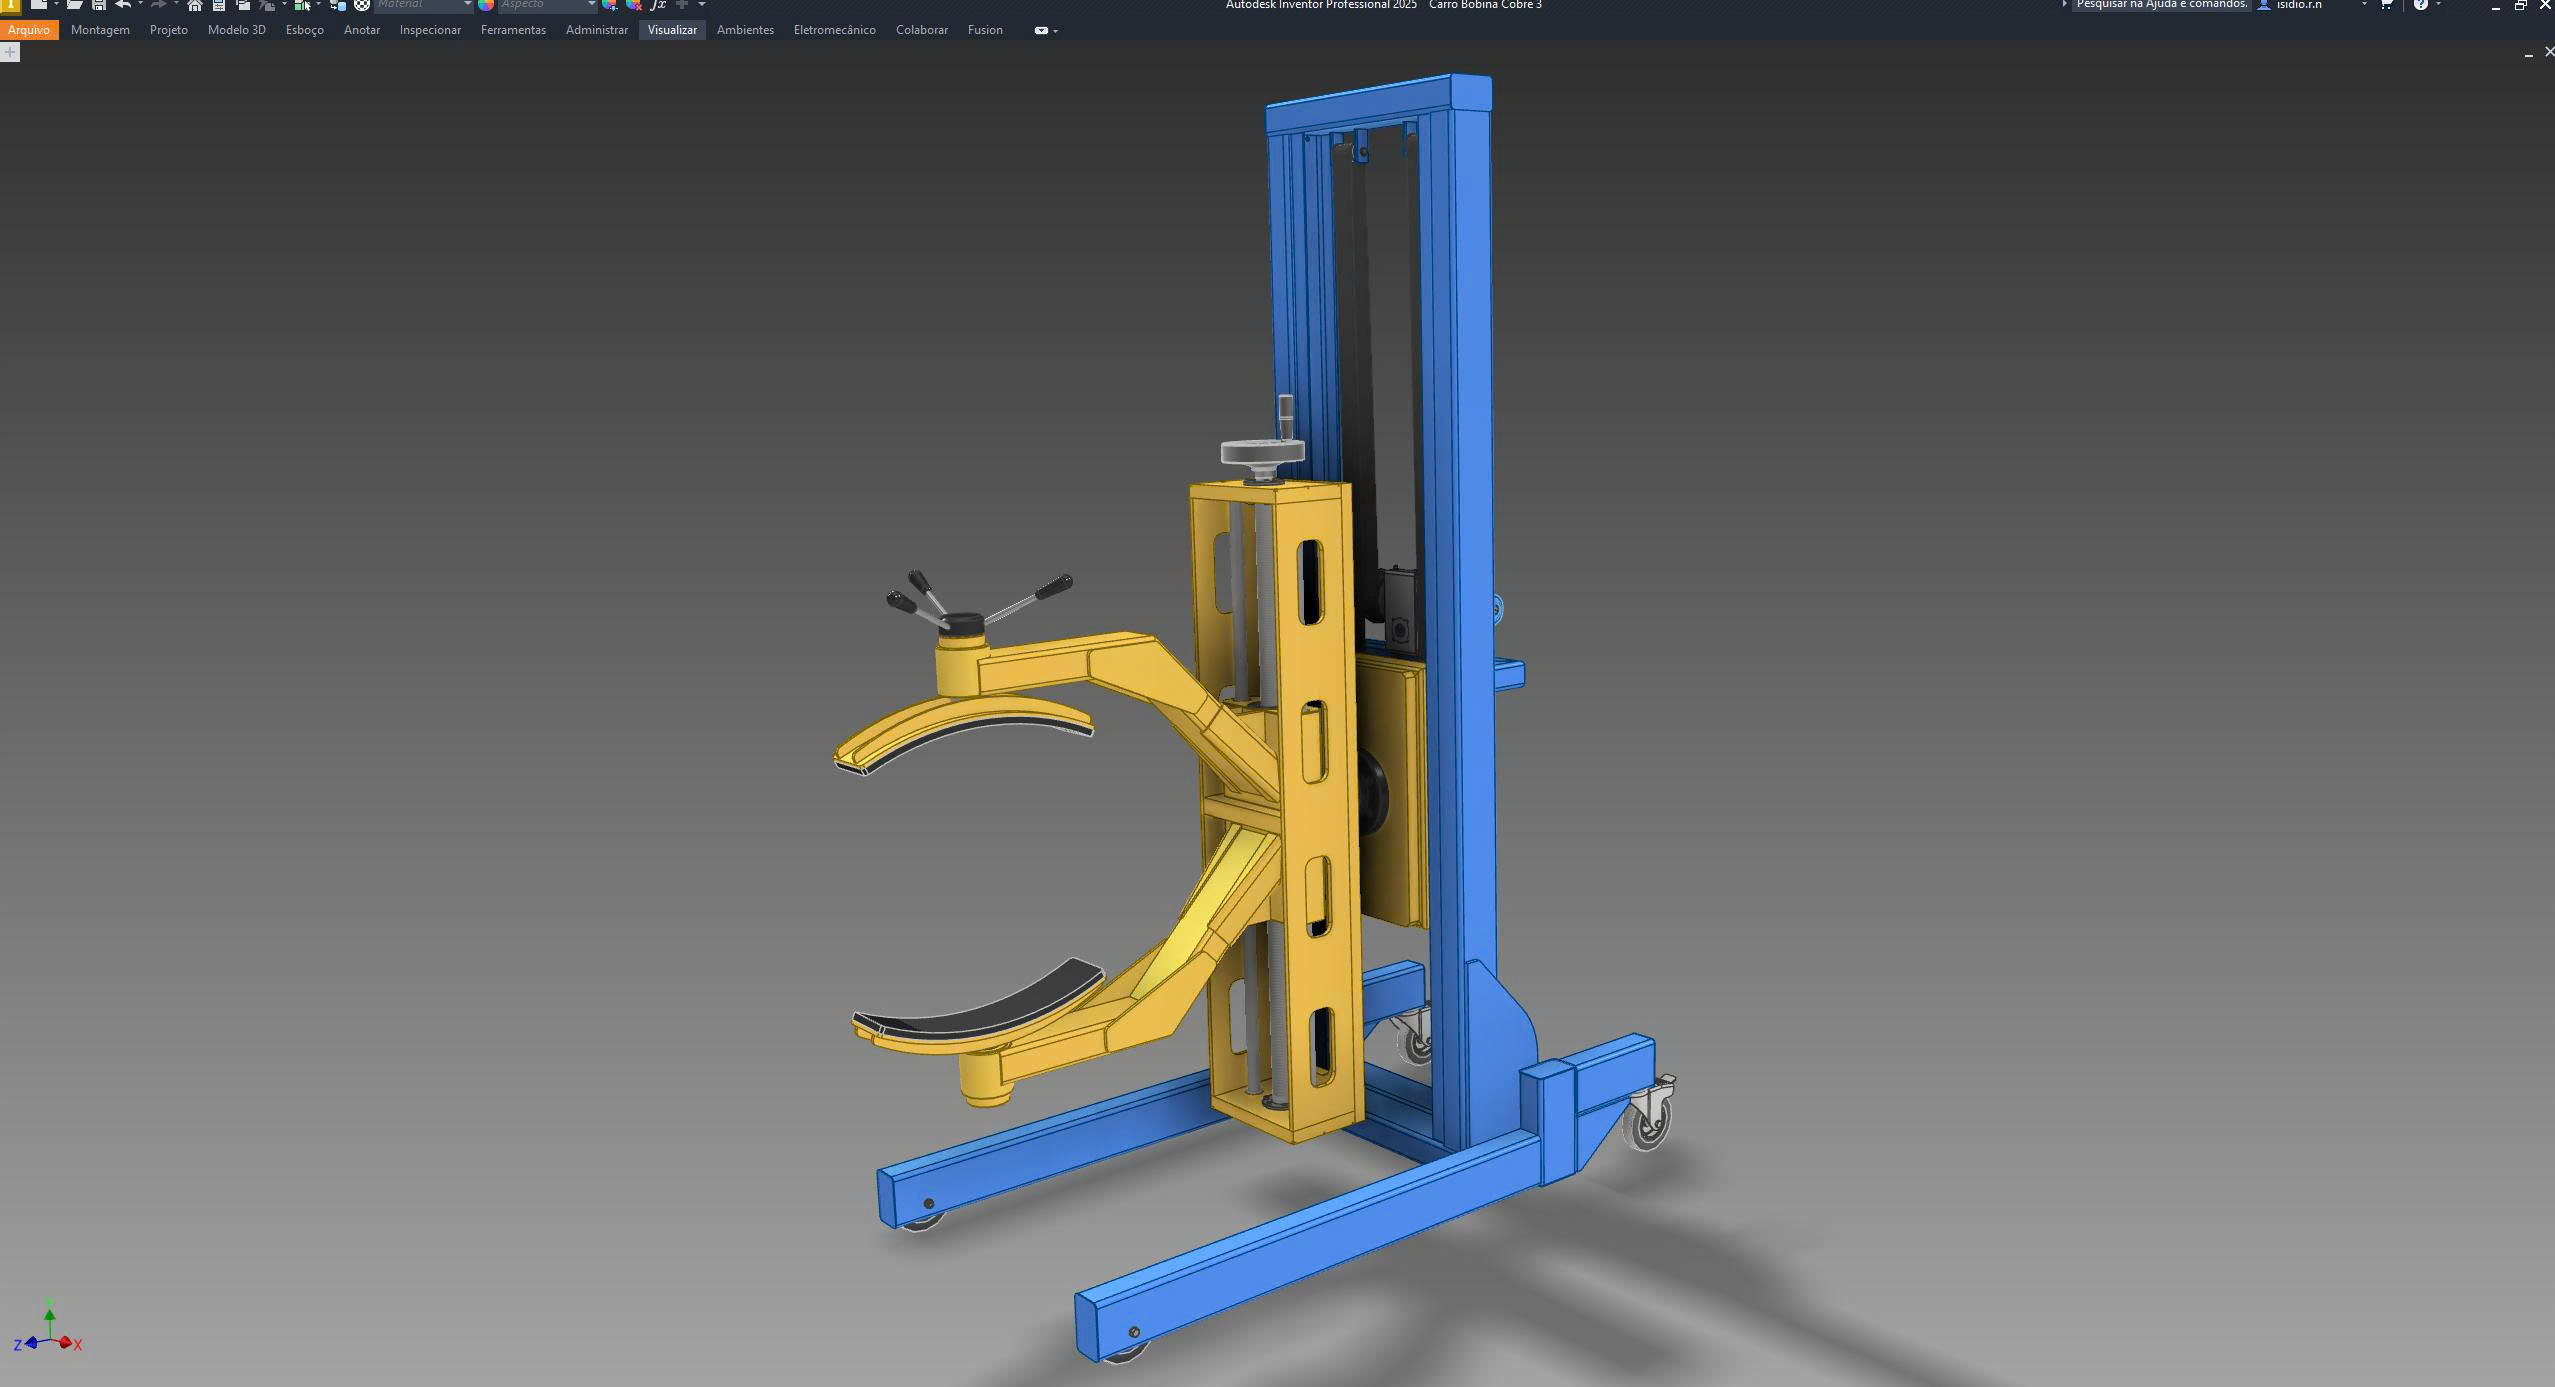Screen dimensions: 2555x1387
Task: Open file with the folder icon
Action: [74, 5]
